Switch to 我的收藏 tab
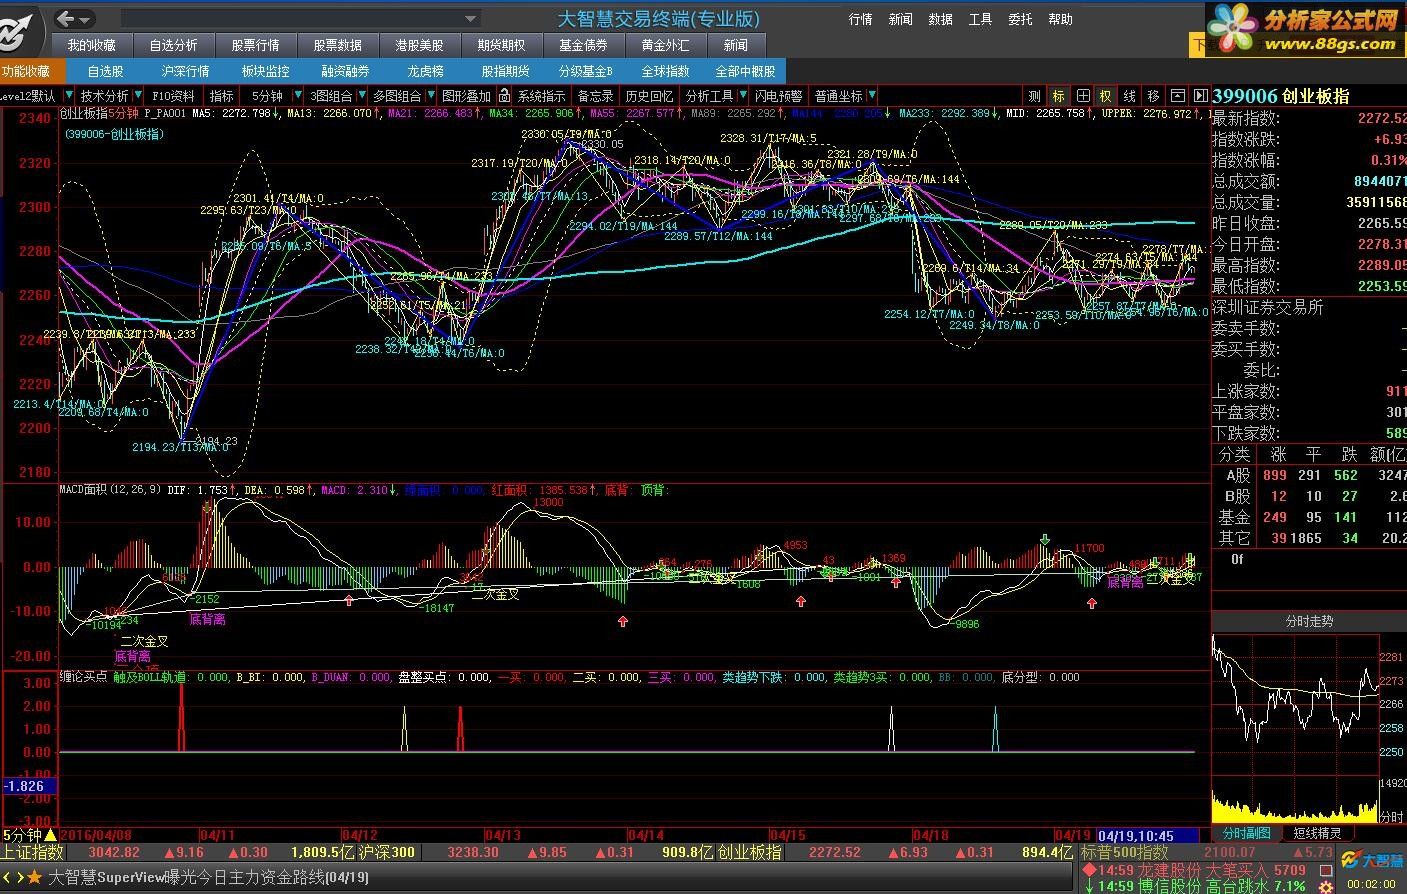Image resolution: width=1407 pixels, height=894 pixels. click(x=92, y=45)
